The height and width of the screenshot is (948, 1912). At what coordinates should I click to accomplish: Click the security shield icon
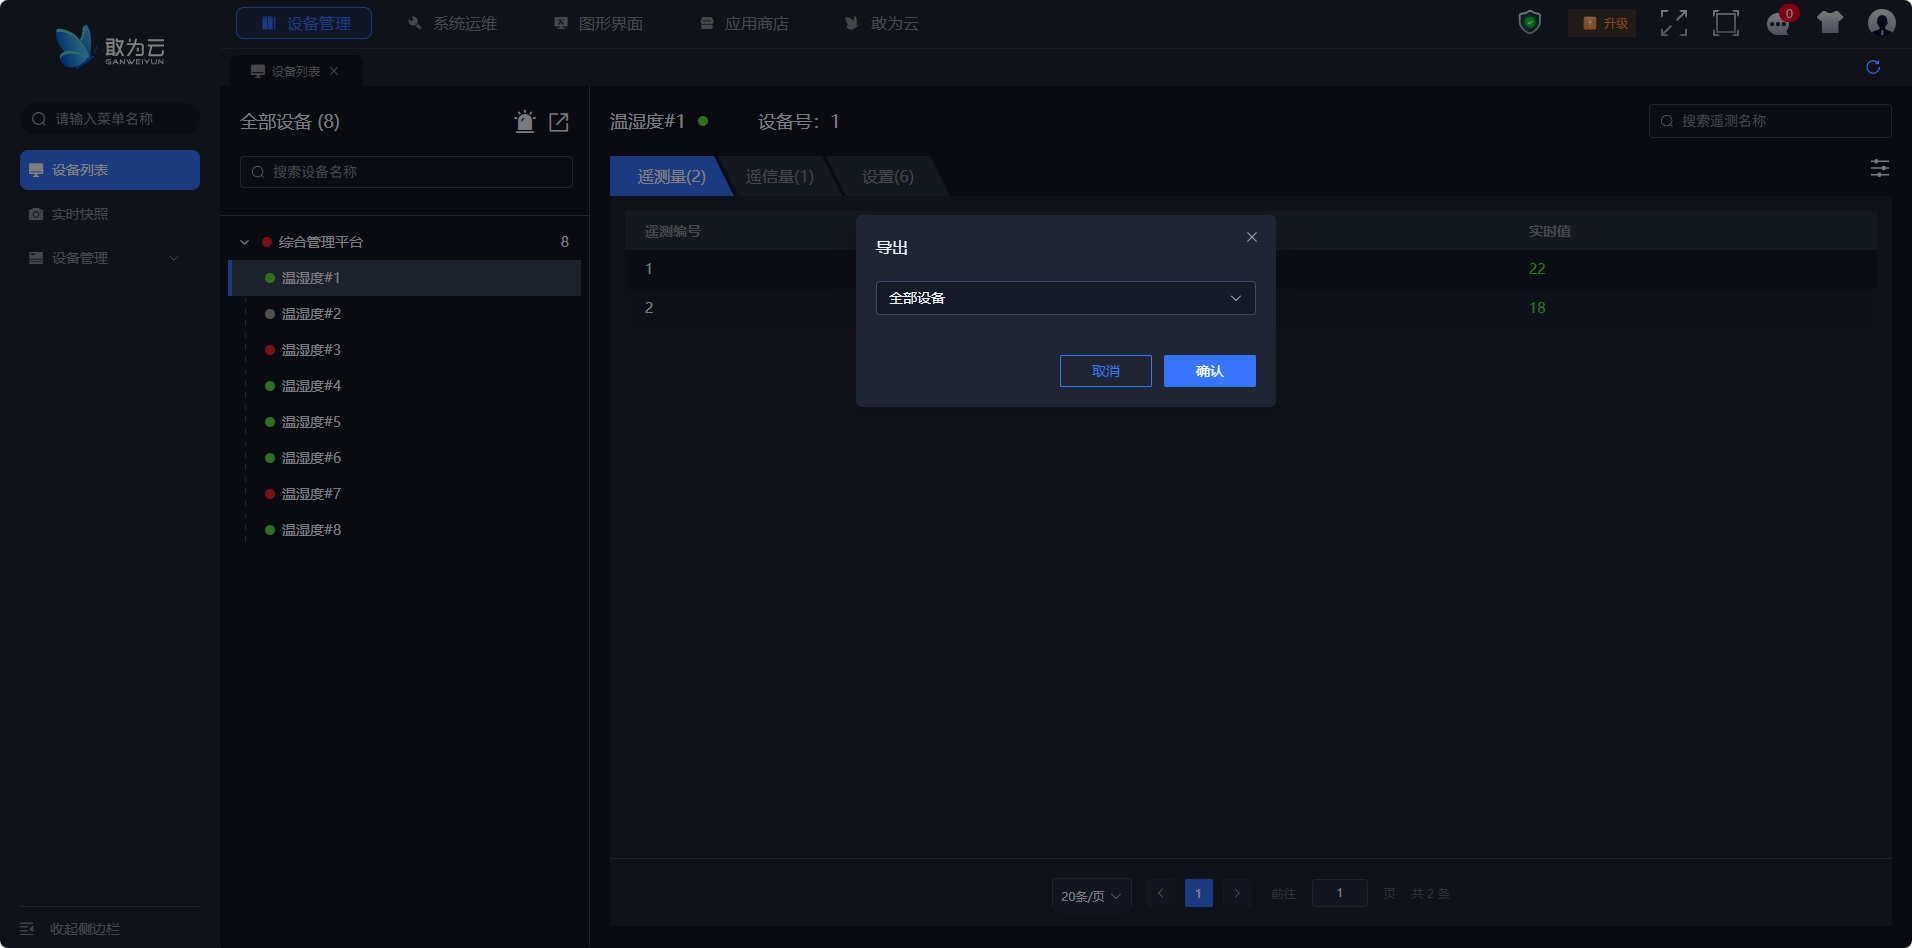(x=1529, y=22)
